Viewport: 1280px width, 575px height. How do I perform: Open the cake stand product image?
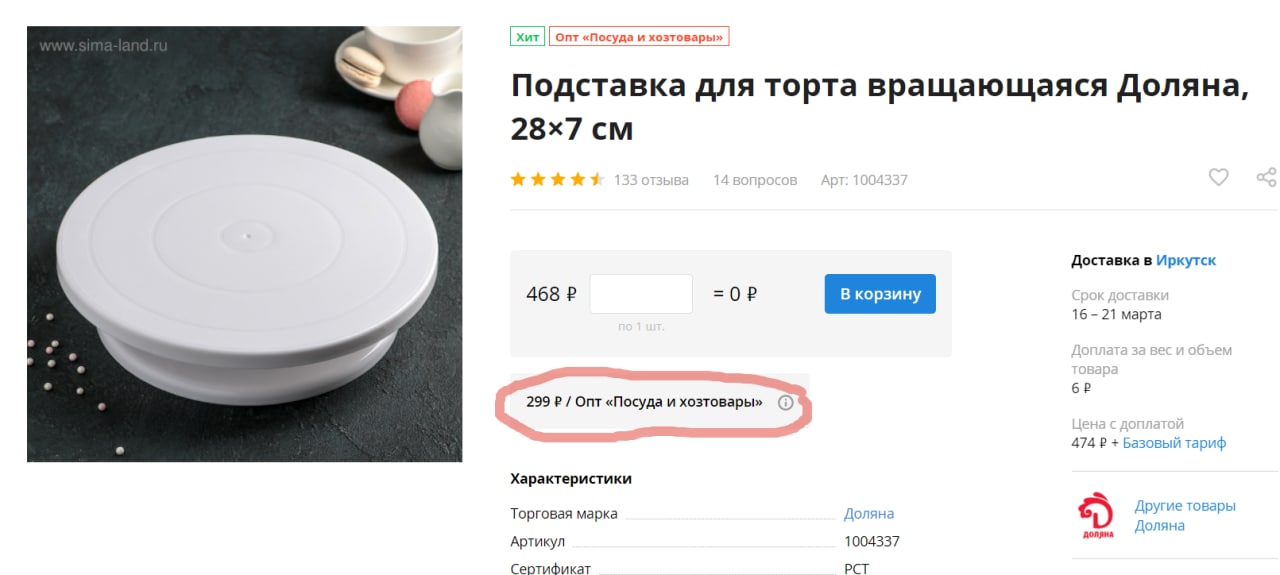pyautogui.click(x=244, y=244)
